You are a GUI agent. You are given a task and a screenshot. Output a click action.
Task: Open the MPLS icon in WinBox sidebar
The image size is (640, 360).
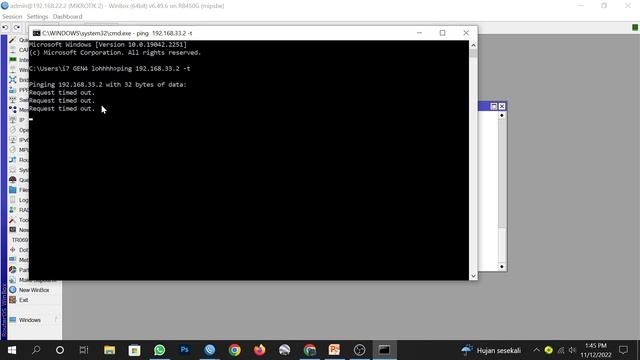pyautogui.click(x=13, y=150)
